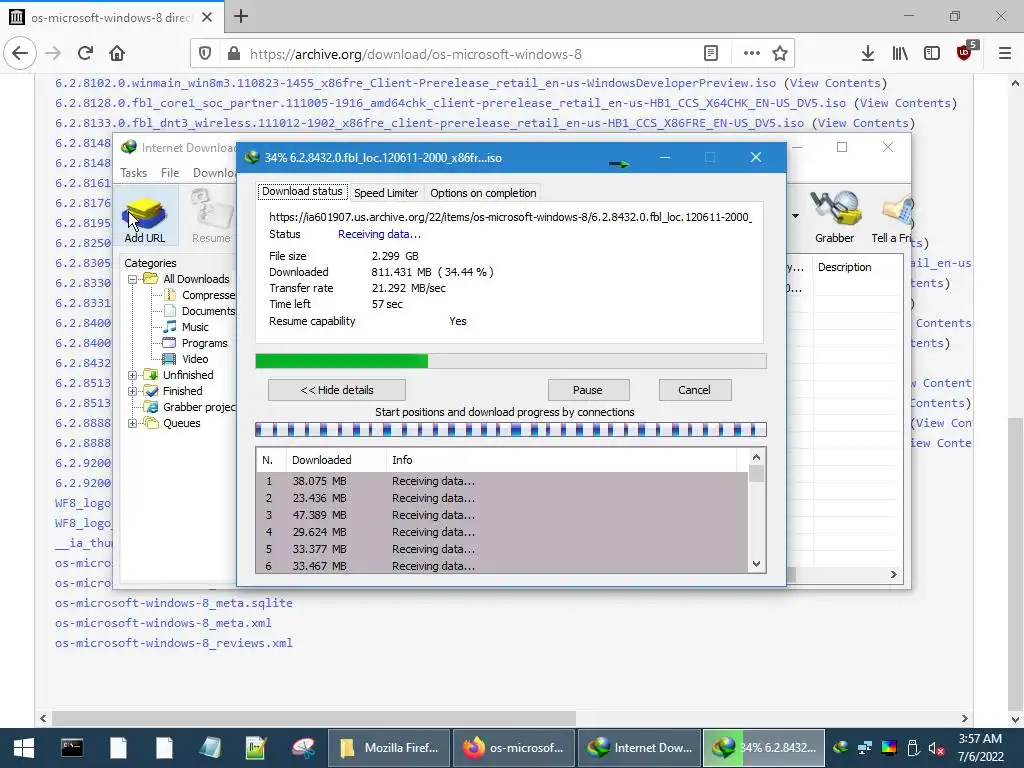Open page actions three-dot menu
Image resolution: width=1024 pixels, height=768 pixels.
752,54
